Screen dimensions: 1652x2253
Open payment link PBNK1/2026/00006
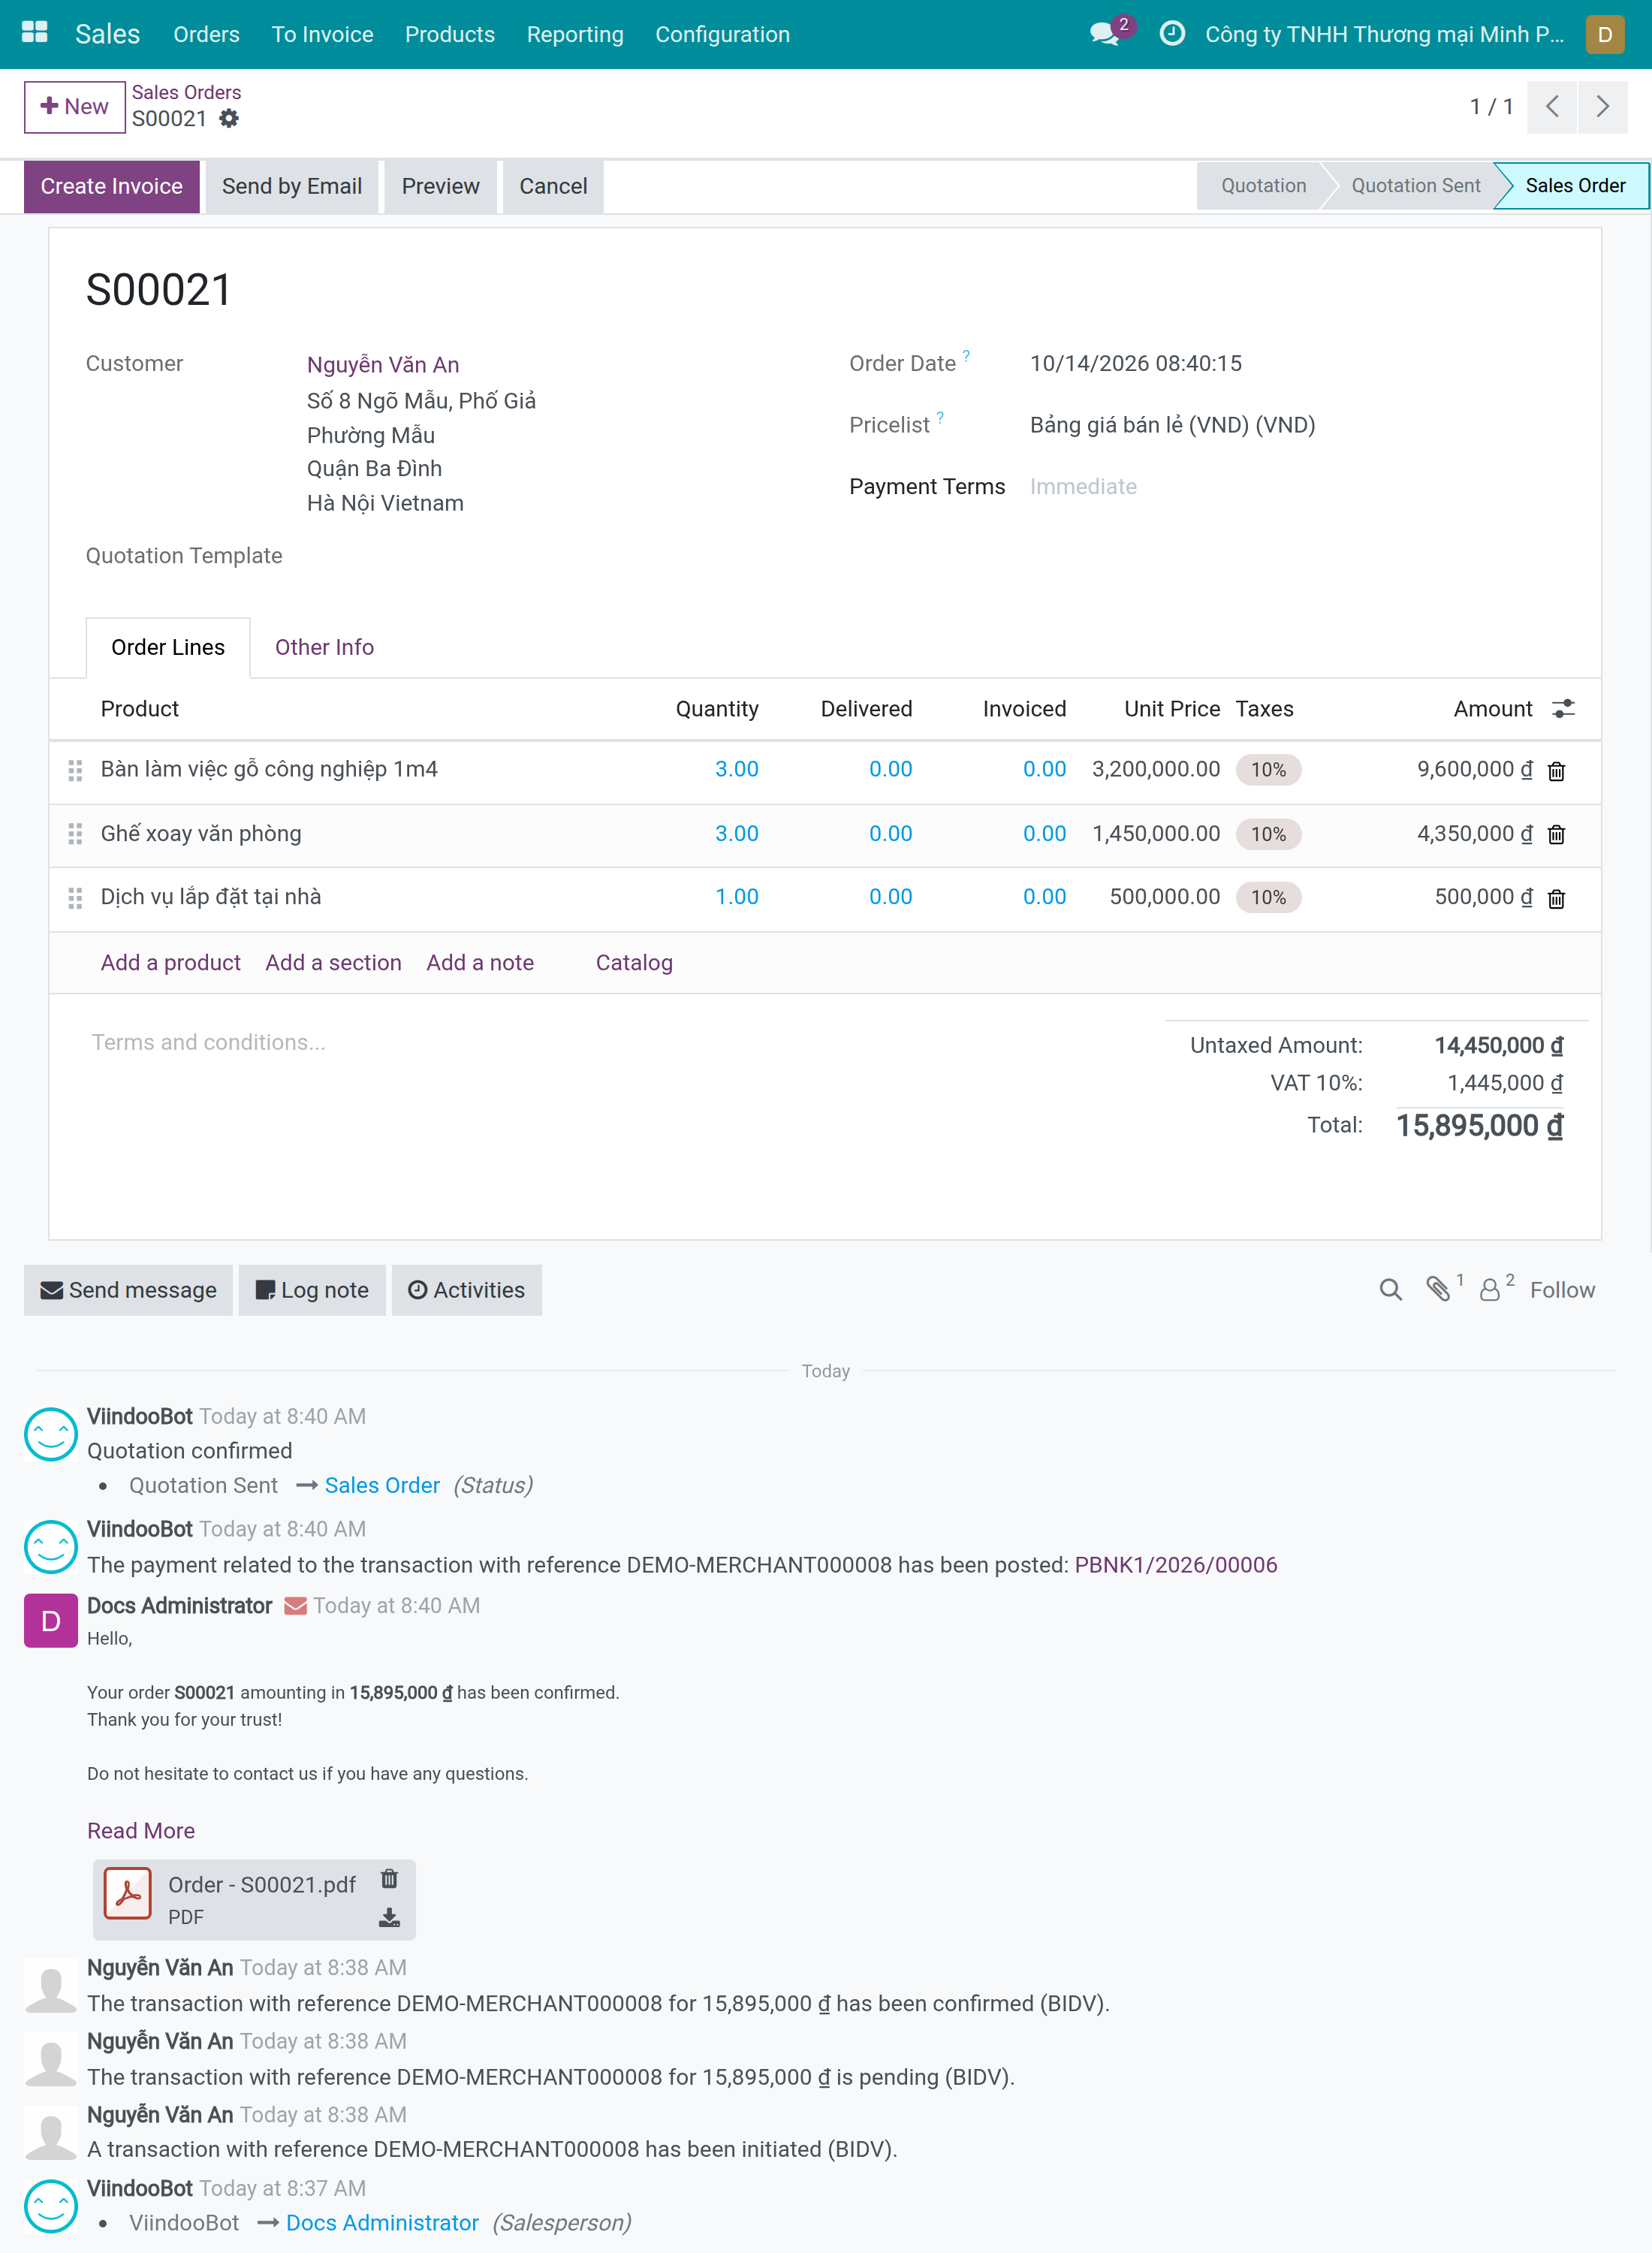point(1175,1565)
